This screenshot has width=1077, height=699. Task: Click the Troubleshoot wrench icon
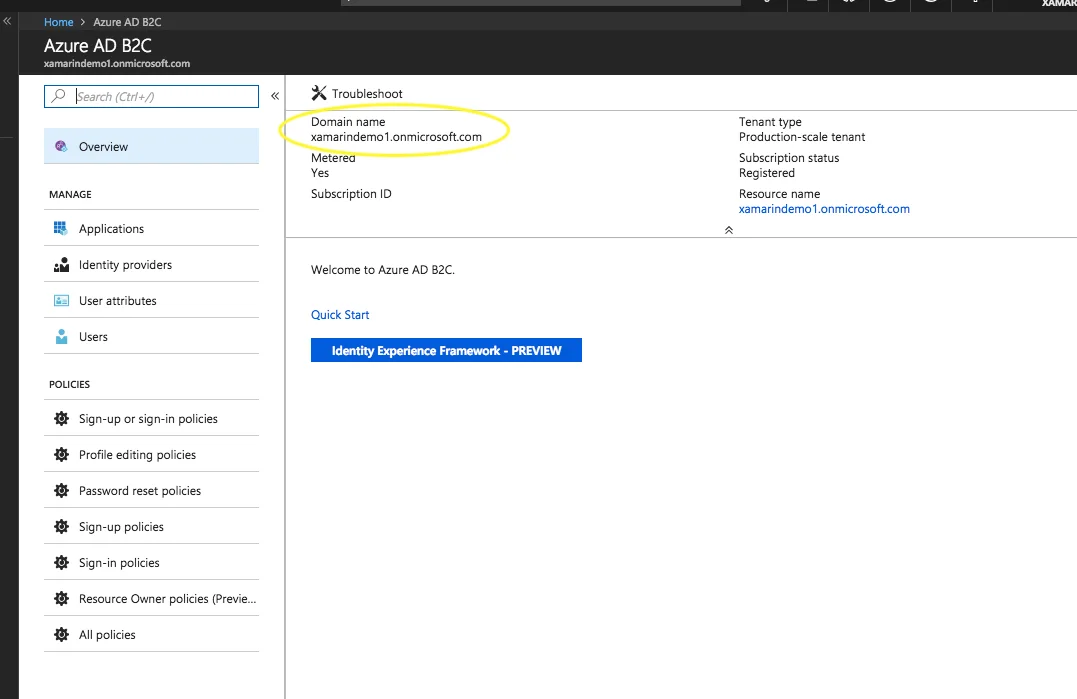coord(319,93)
